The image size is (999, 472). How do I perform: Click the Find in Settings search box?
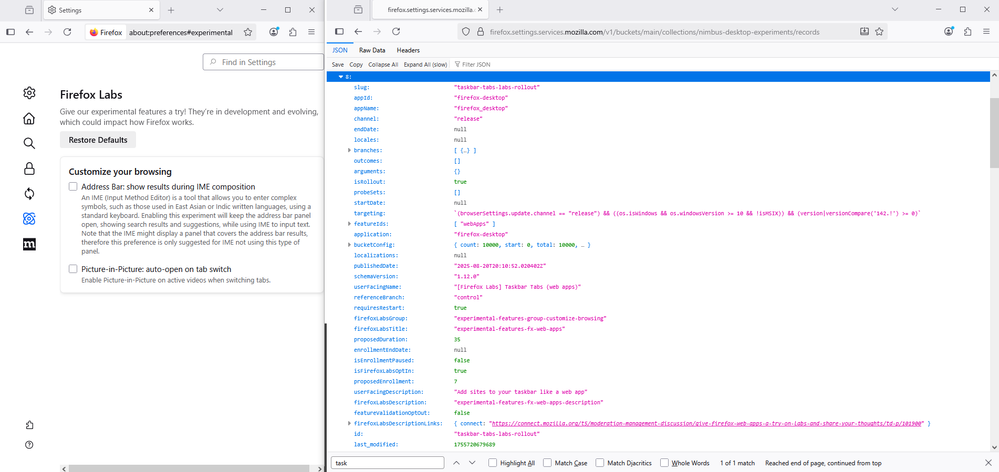[262, 62]
